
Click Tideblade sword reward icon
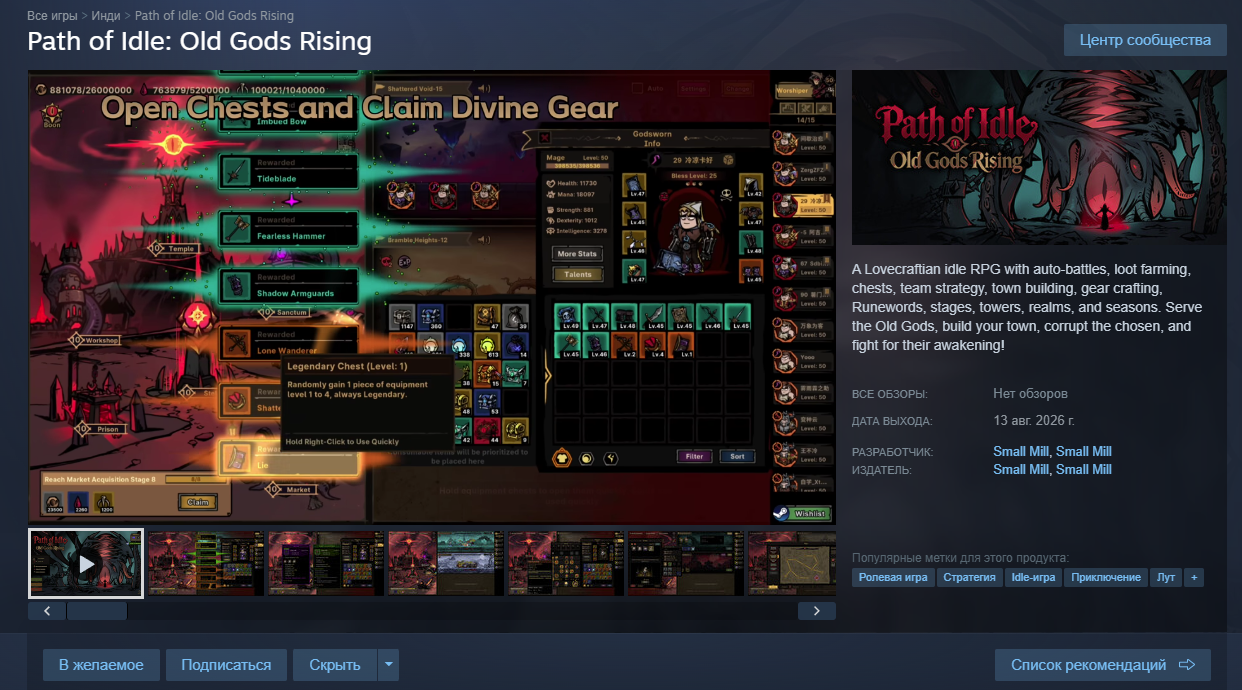pyautogui.click(x=236, y=172)
